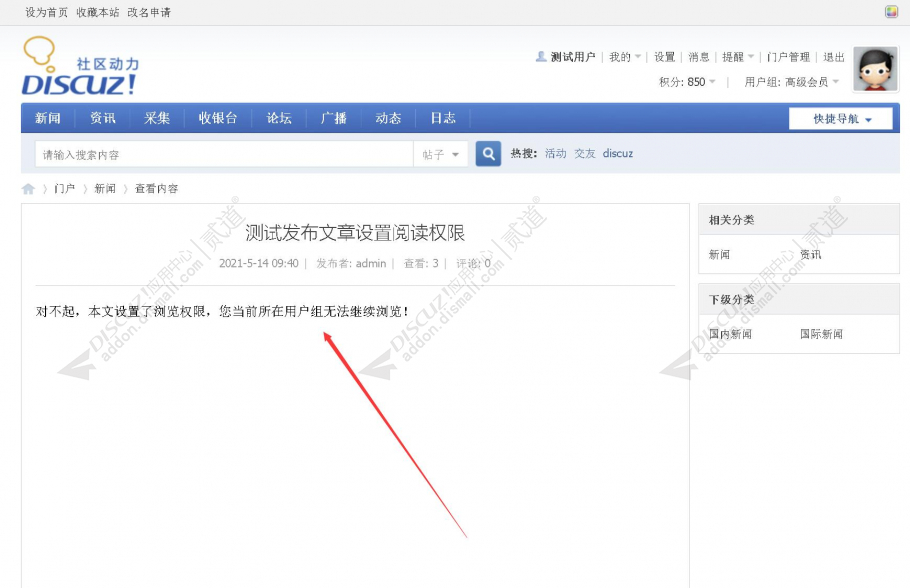Click the date 2021-5-14 09:40
910x588 pixels.
(x=259, y=264)
